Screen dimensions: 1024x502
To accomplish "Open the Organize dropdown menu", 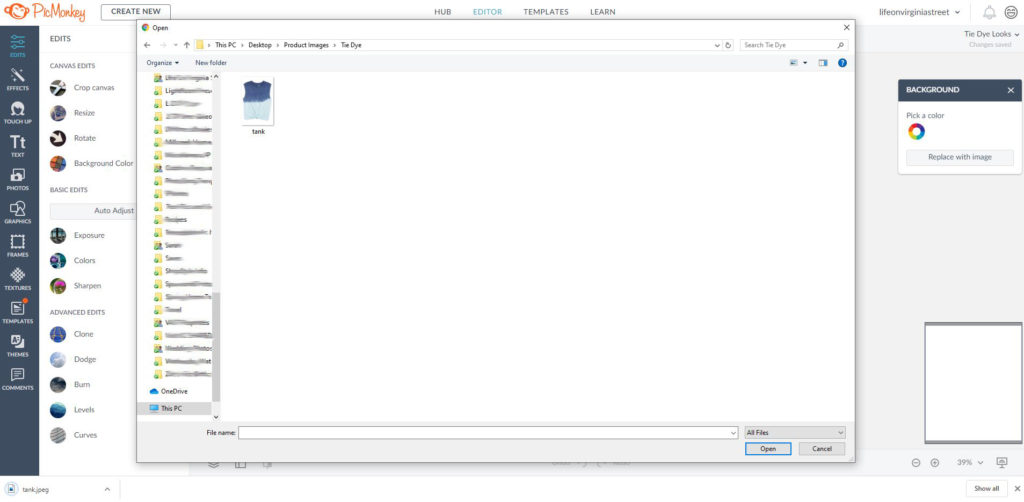I will [x=162, y=63].
